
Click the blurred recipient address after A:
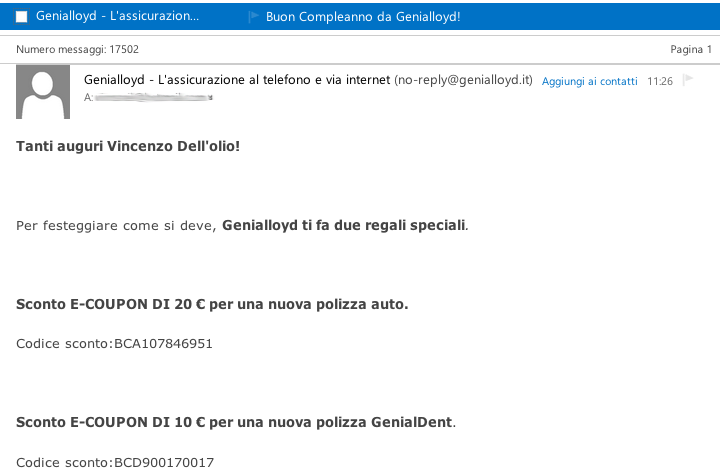click(154, 97)
